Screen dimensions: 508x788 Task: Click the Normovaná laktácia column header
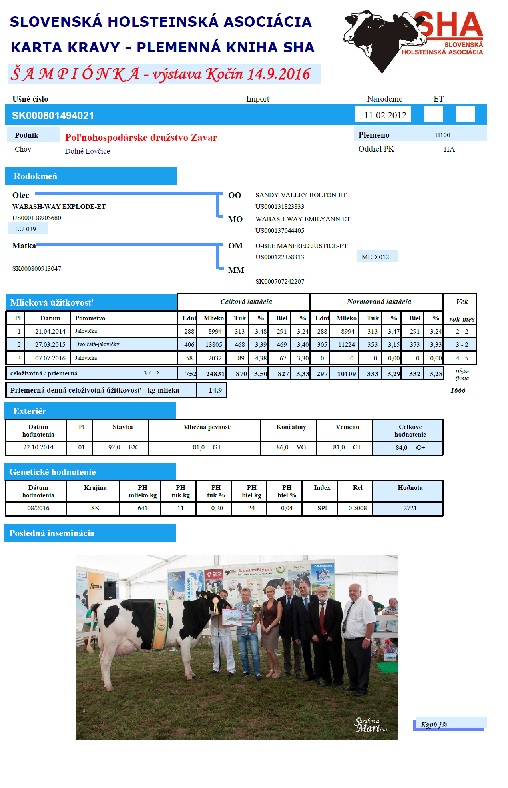pyautogui.click(x=377, y=302)
